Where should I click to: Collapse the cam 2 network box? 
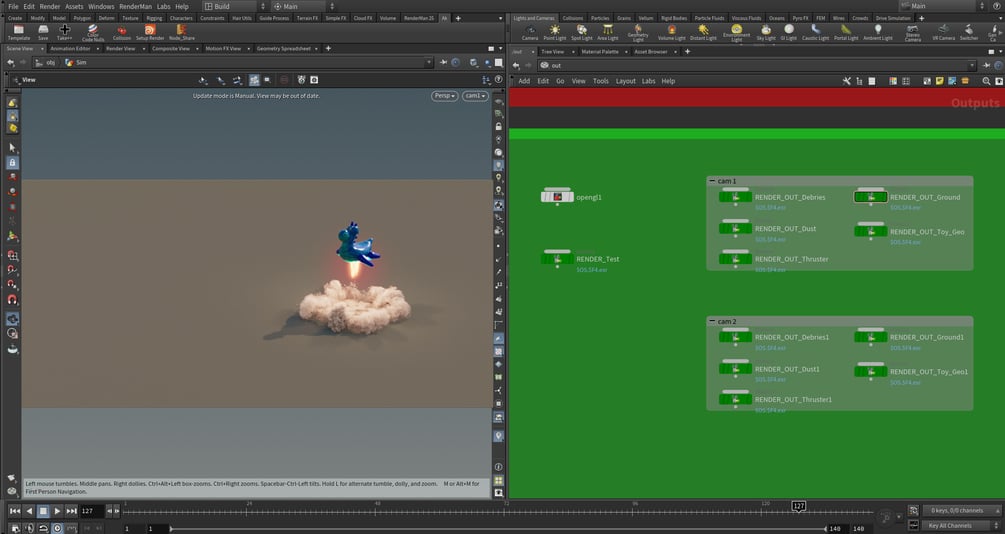pos(711,321)
